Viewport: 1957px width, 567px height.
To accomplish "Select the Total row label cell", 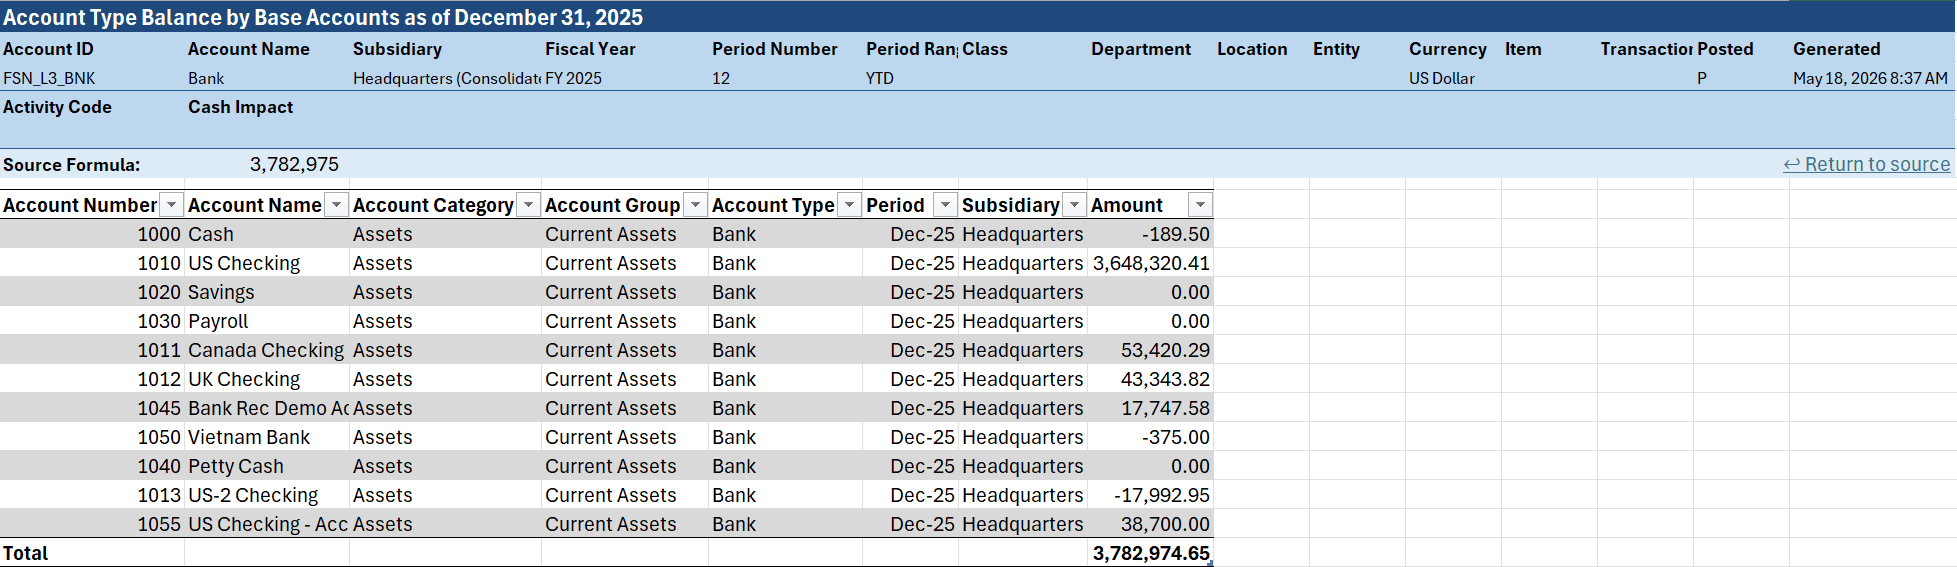I will (x=92, y=553).
